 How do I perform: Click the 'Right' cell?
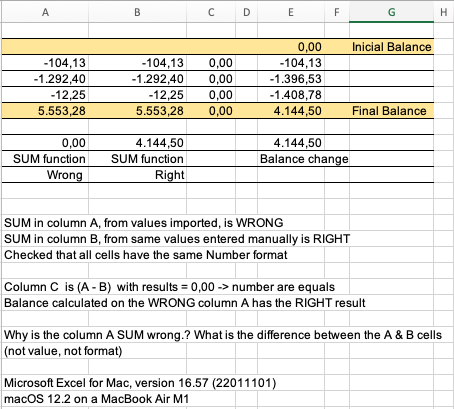click(137, 175)
